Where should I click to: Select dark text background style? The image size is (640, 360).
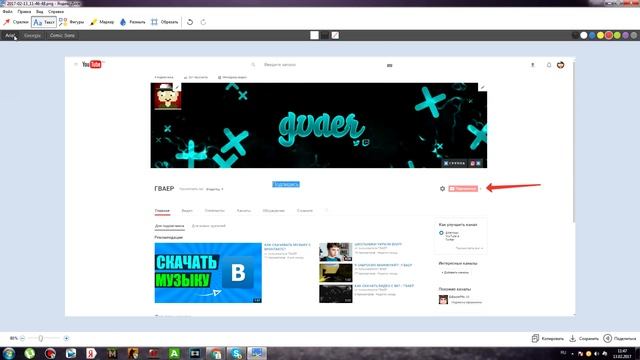[325, 36]
